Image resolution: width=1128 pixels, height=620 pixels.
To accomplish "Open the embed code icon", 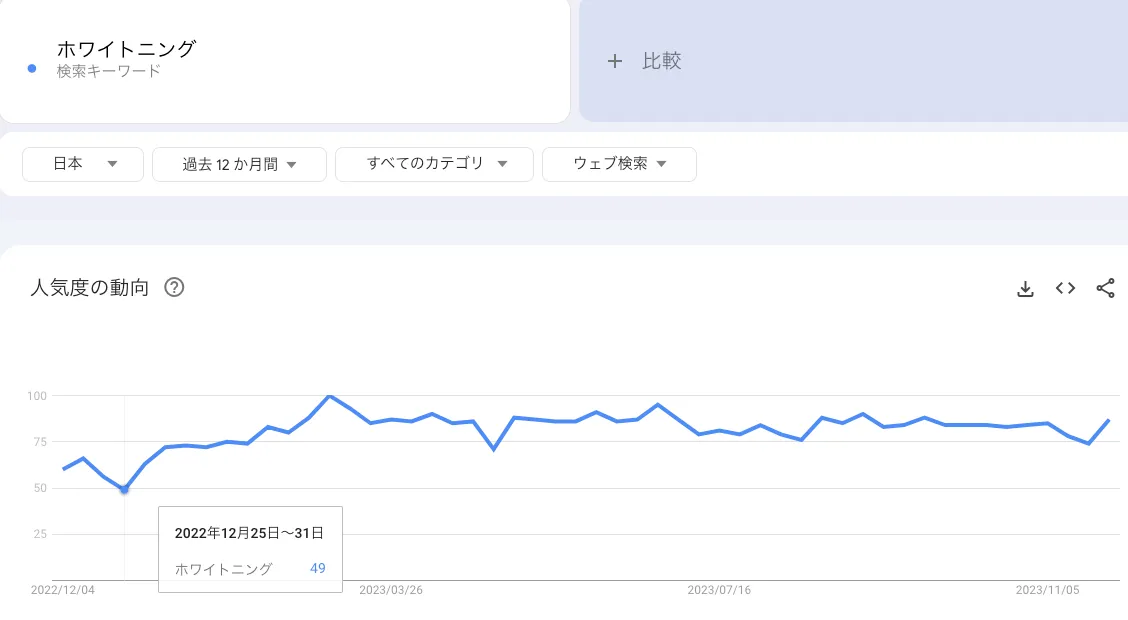I will tap(1065, 288).
